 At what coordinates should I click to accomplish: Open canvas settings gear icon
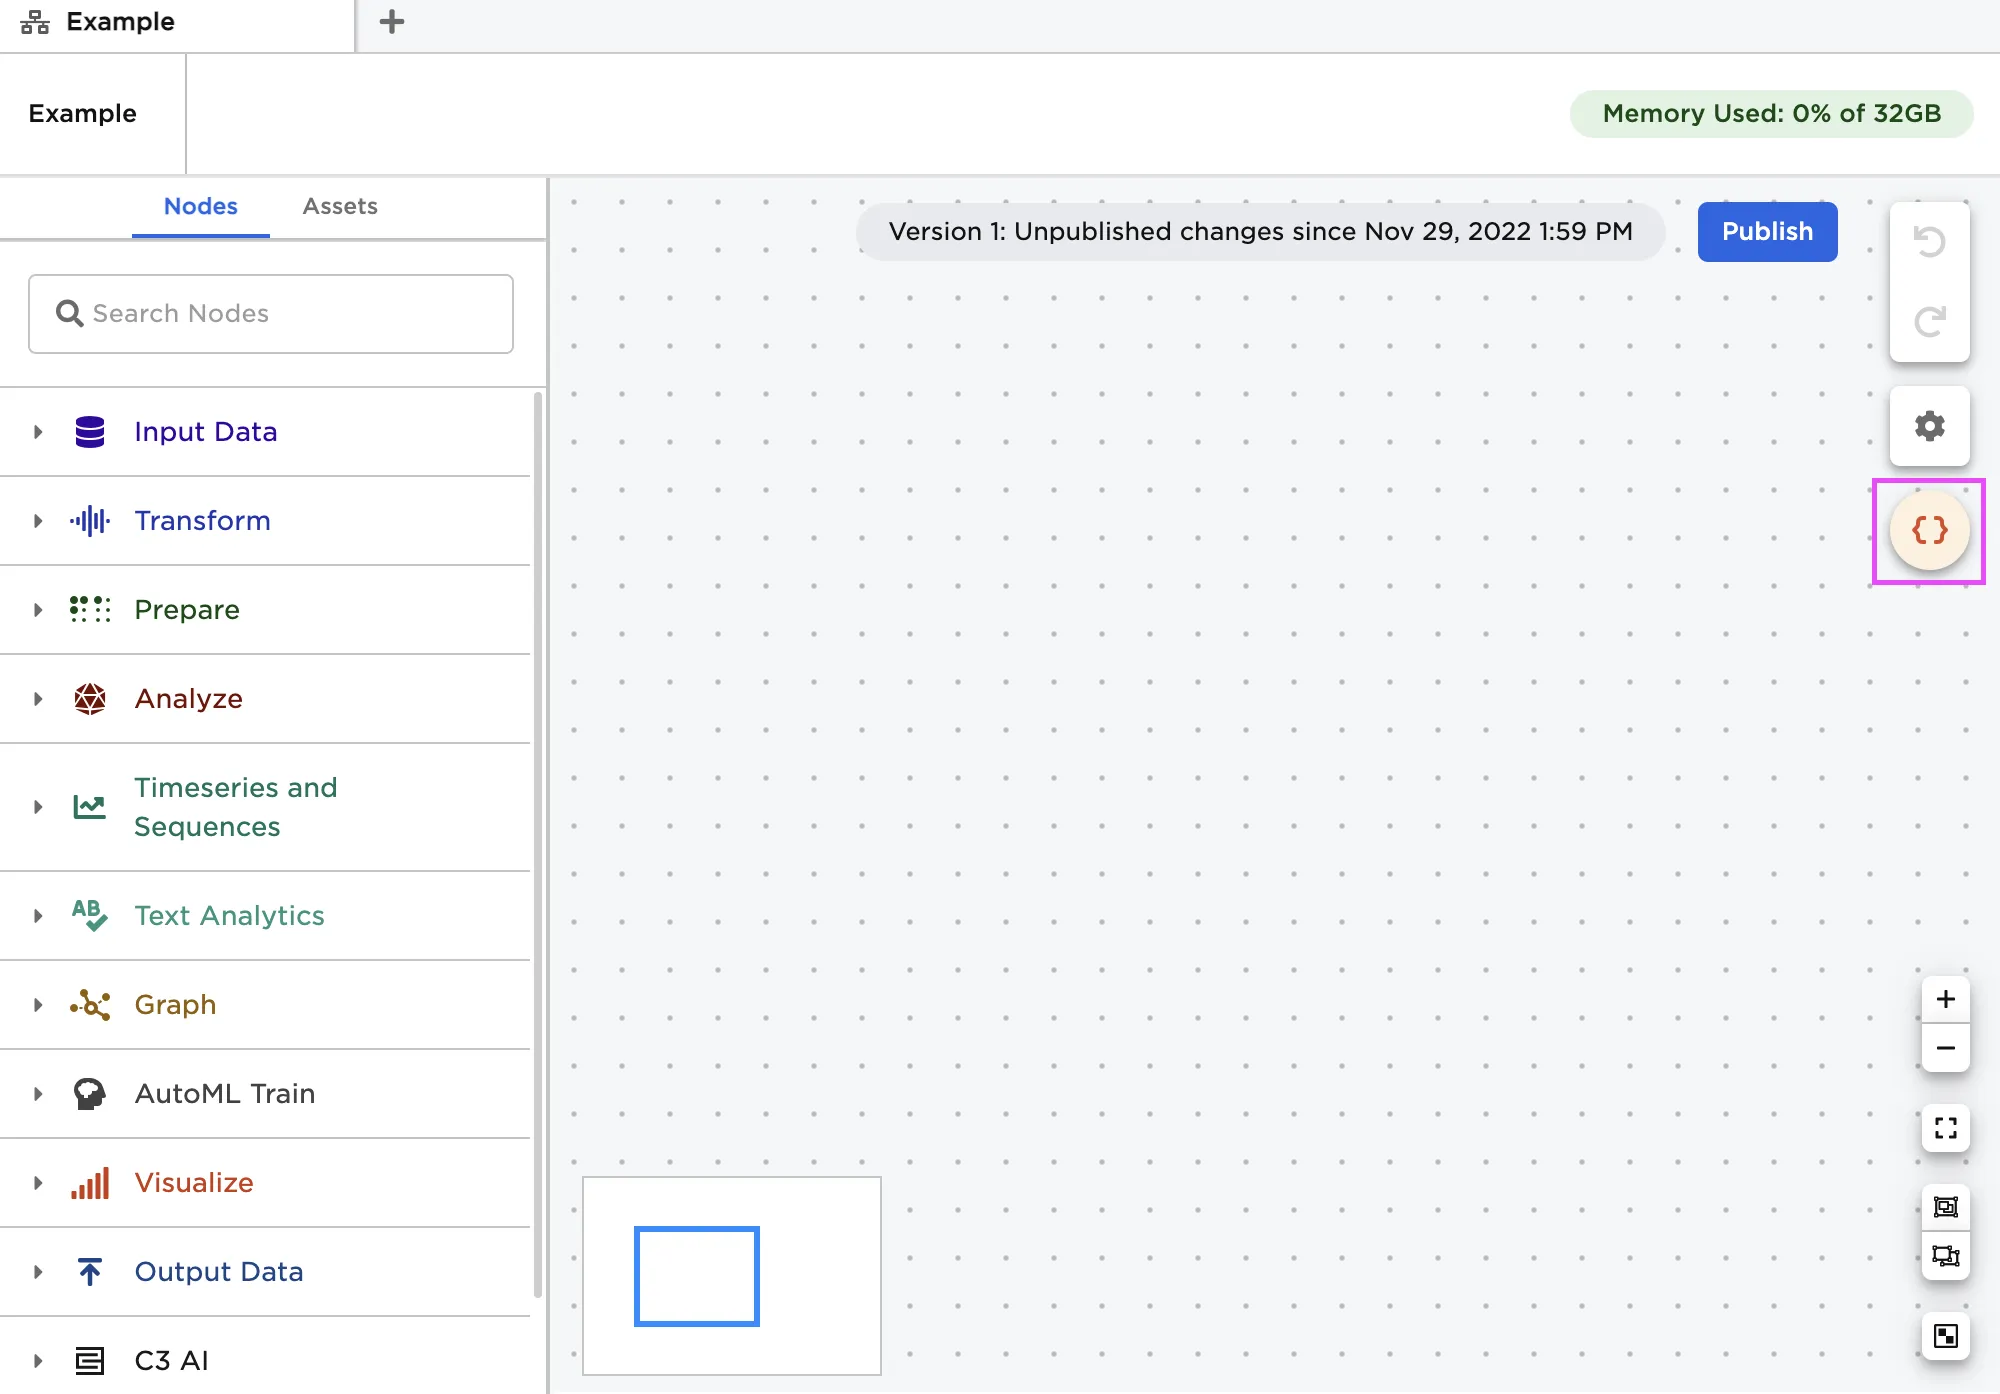1929,426
